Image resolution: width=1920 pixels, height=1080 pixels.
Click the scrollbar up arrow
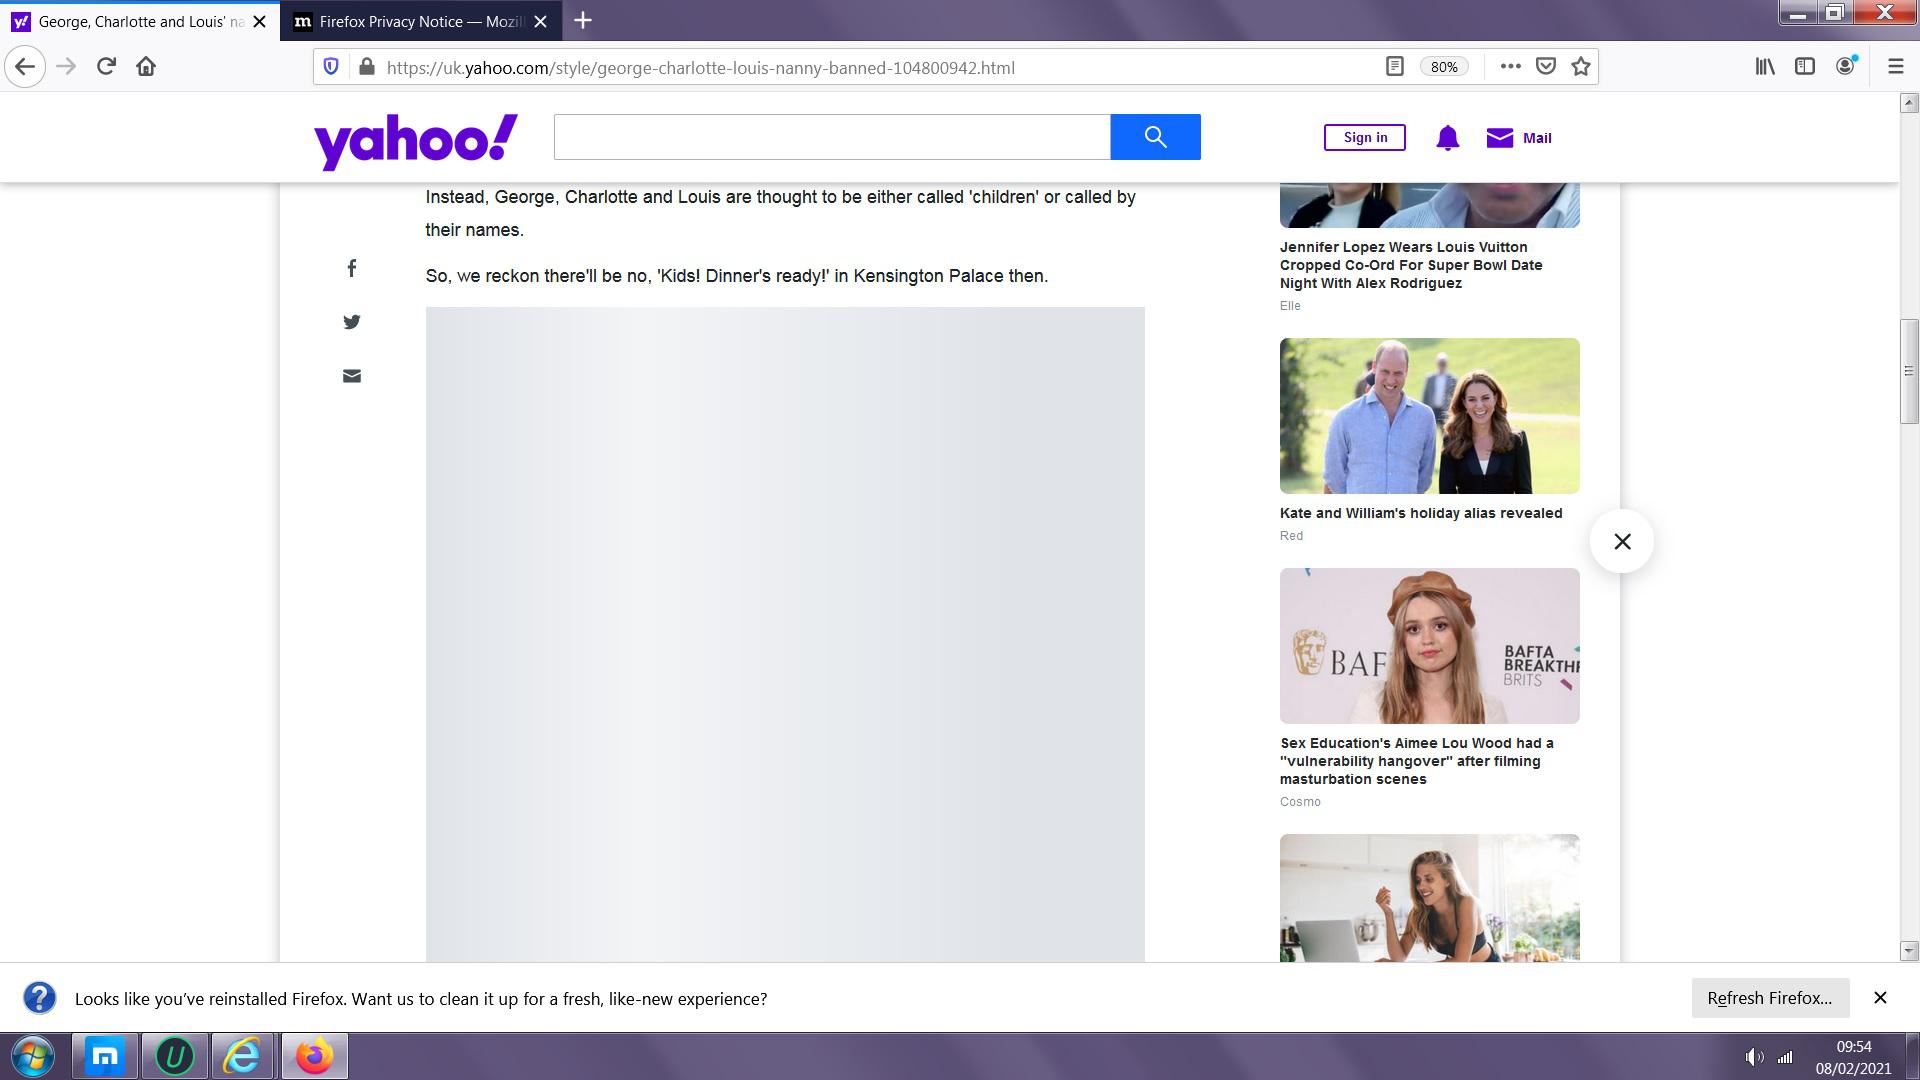coord(1909,102)
